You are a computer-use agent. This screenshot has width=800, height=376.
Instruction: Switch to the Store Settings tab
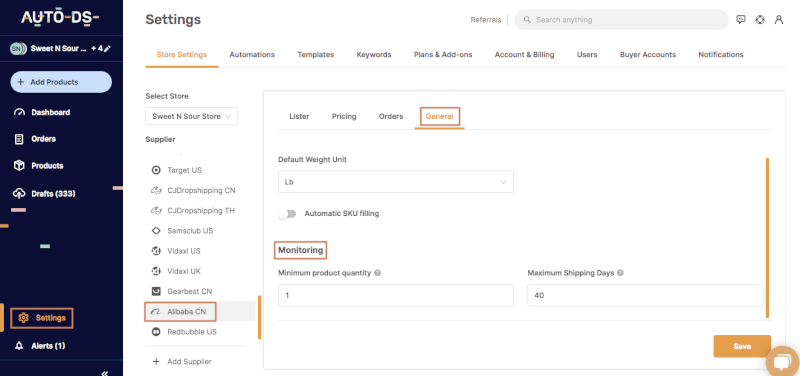click(x=182, y=55)
